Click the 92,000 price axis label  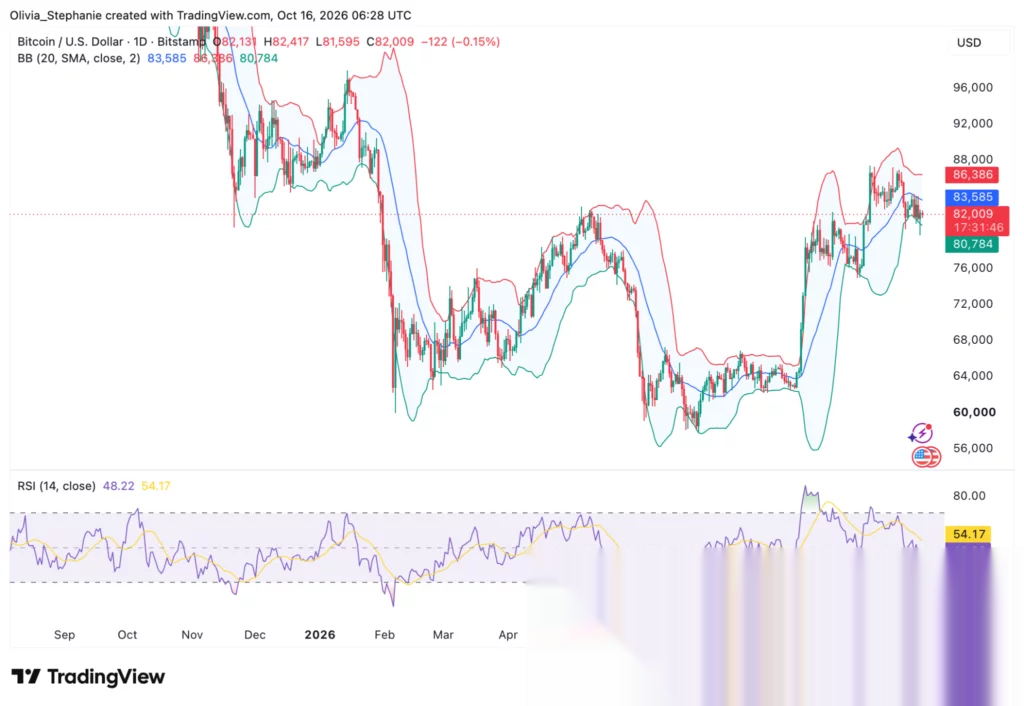(x=972, y=123)
